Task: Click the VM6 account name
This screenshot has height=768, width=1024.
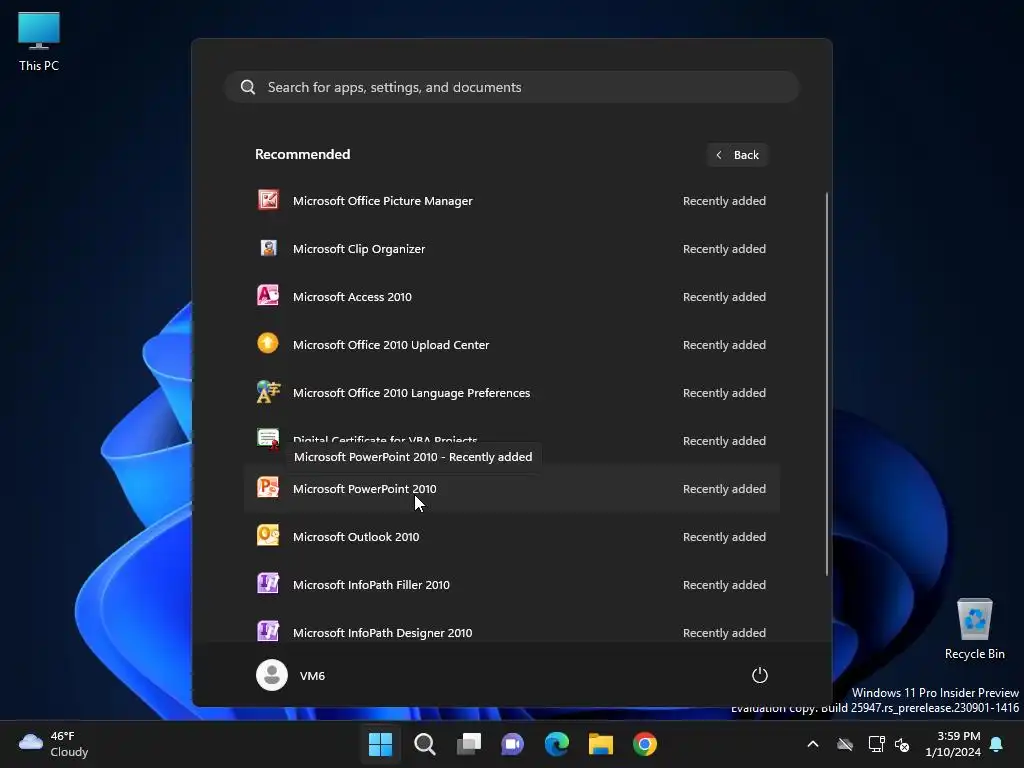Action: (x=312, y=676)
